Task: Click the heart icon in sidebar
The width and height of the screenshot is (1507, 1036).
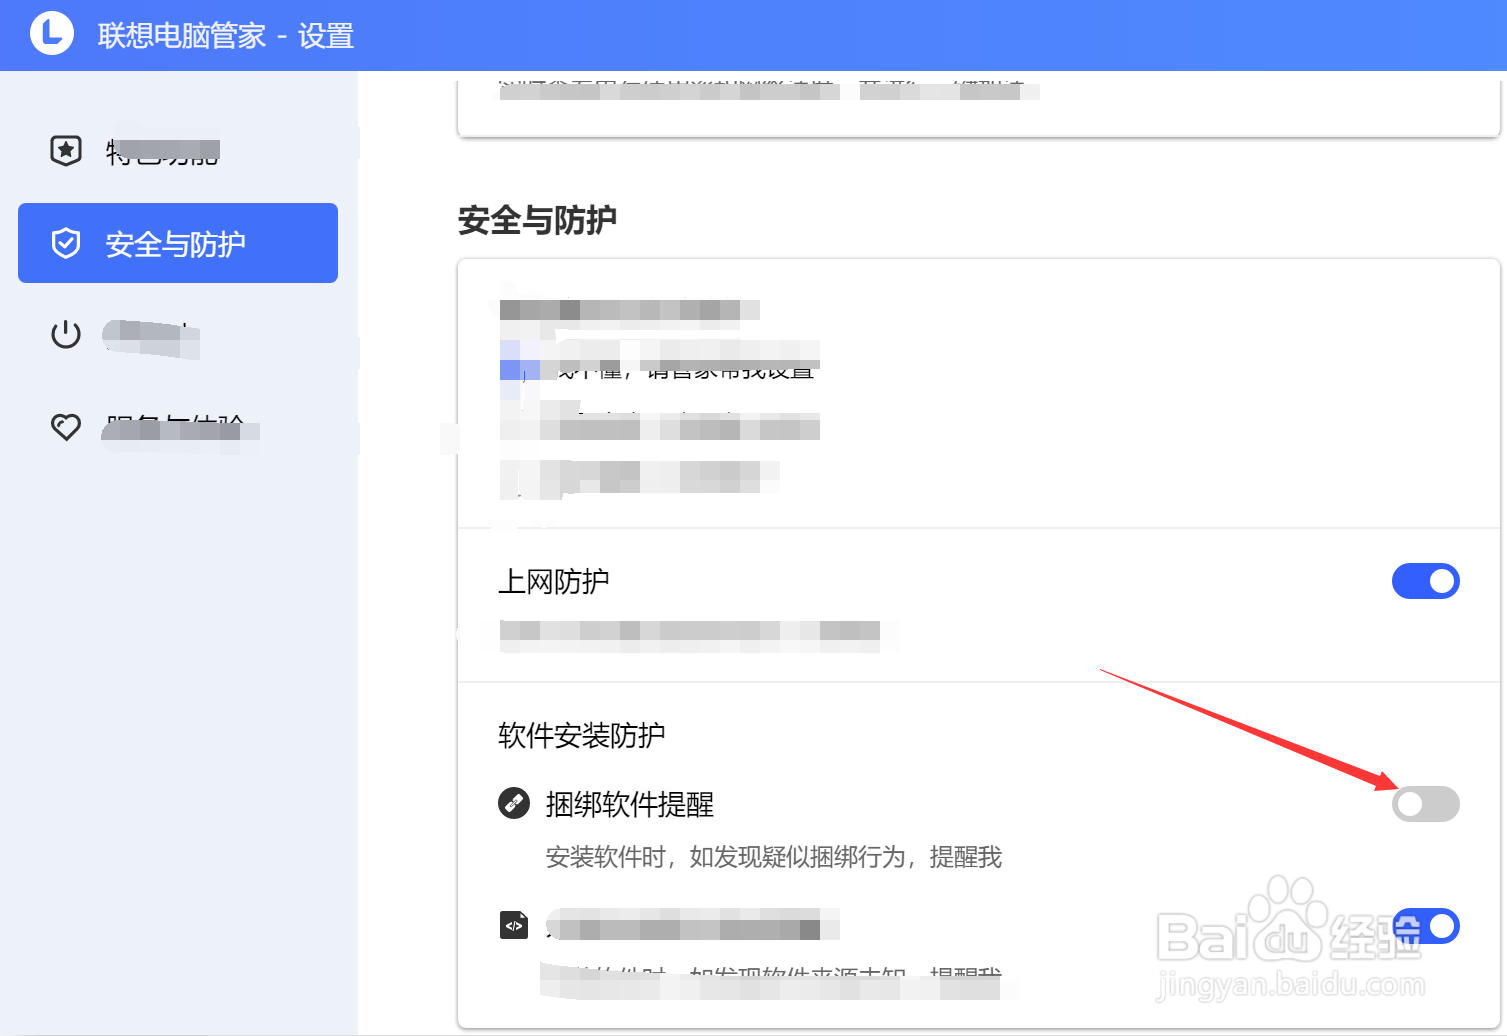Action: tap(66, 427)
